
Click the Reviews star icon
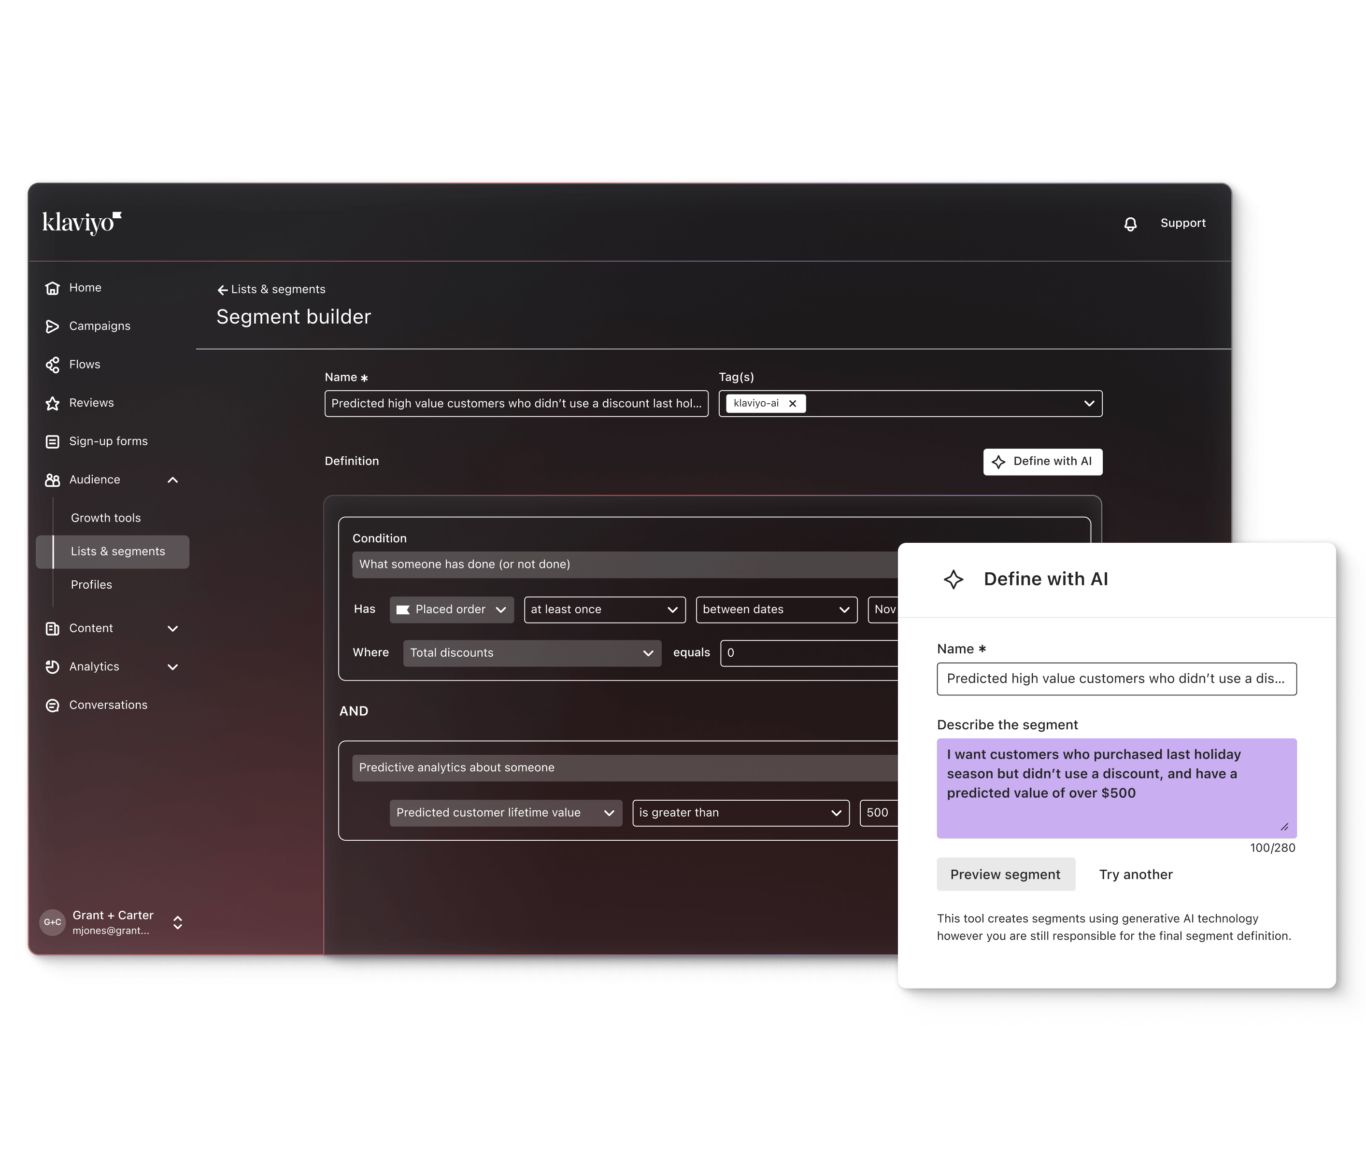(52, 402)
